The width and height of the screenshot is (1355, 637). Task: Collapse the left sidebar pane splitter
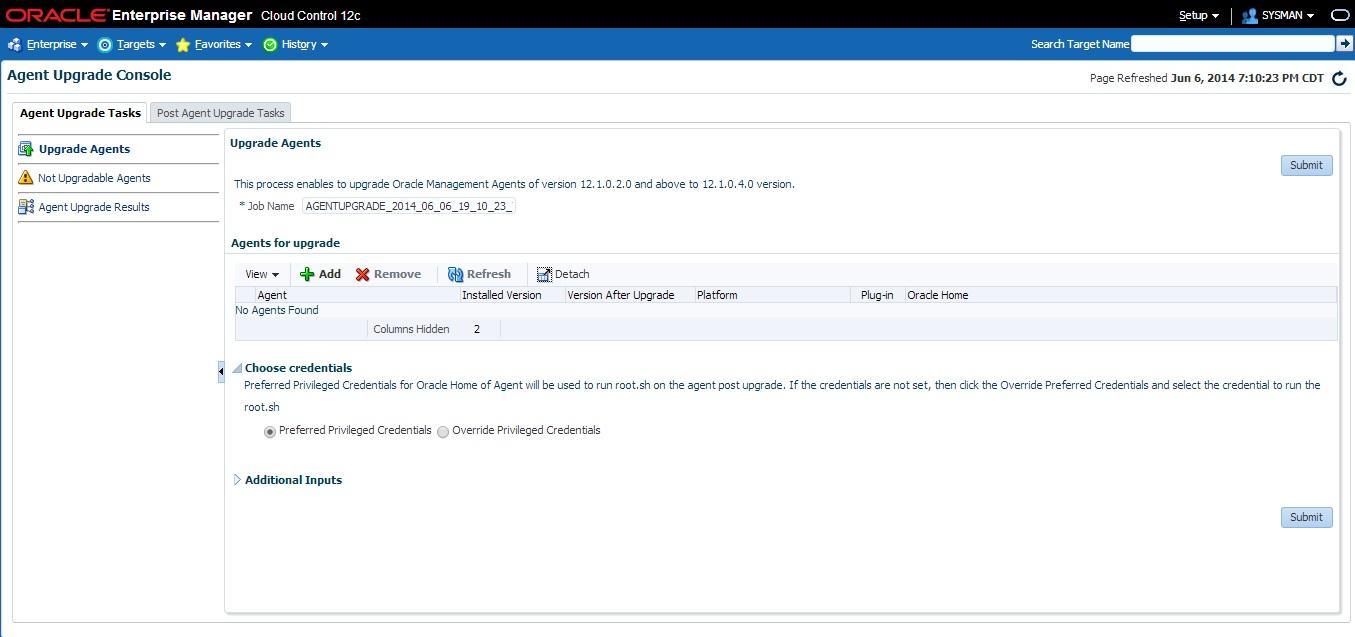221,371
